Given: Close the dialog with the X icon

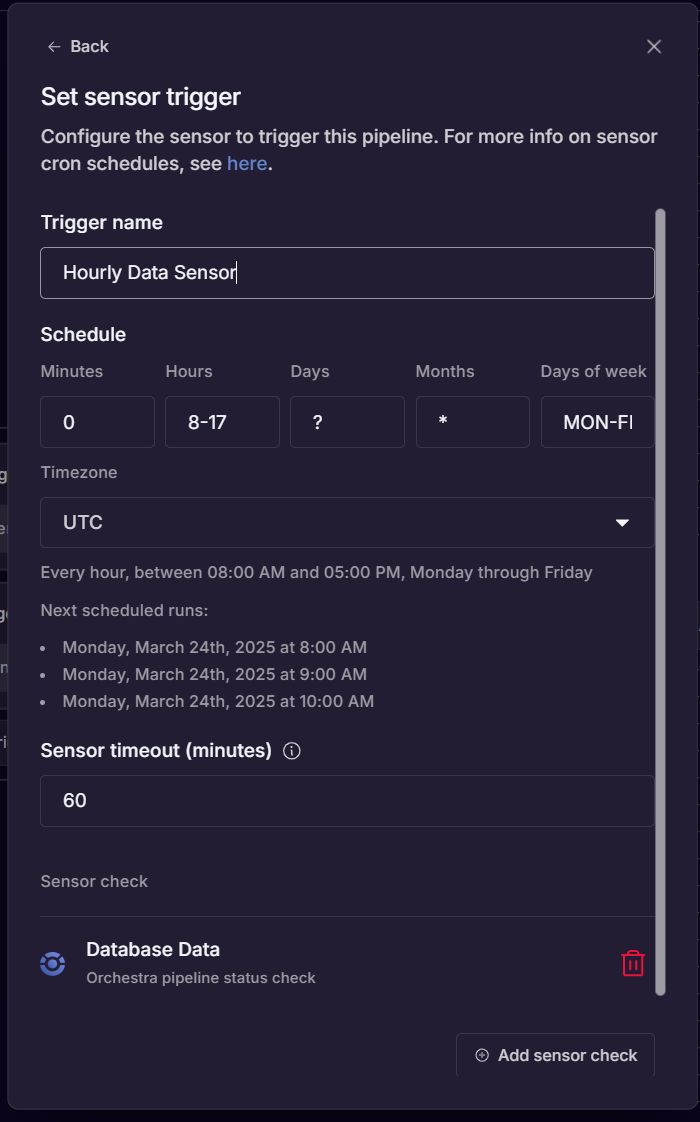Looking at the screenshot, I should [x=654, y=46].
